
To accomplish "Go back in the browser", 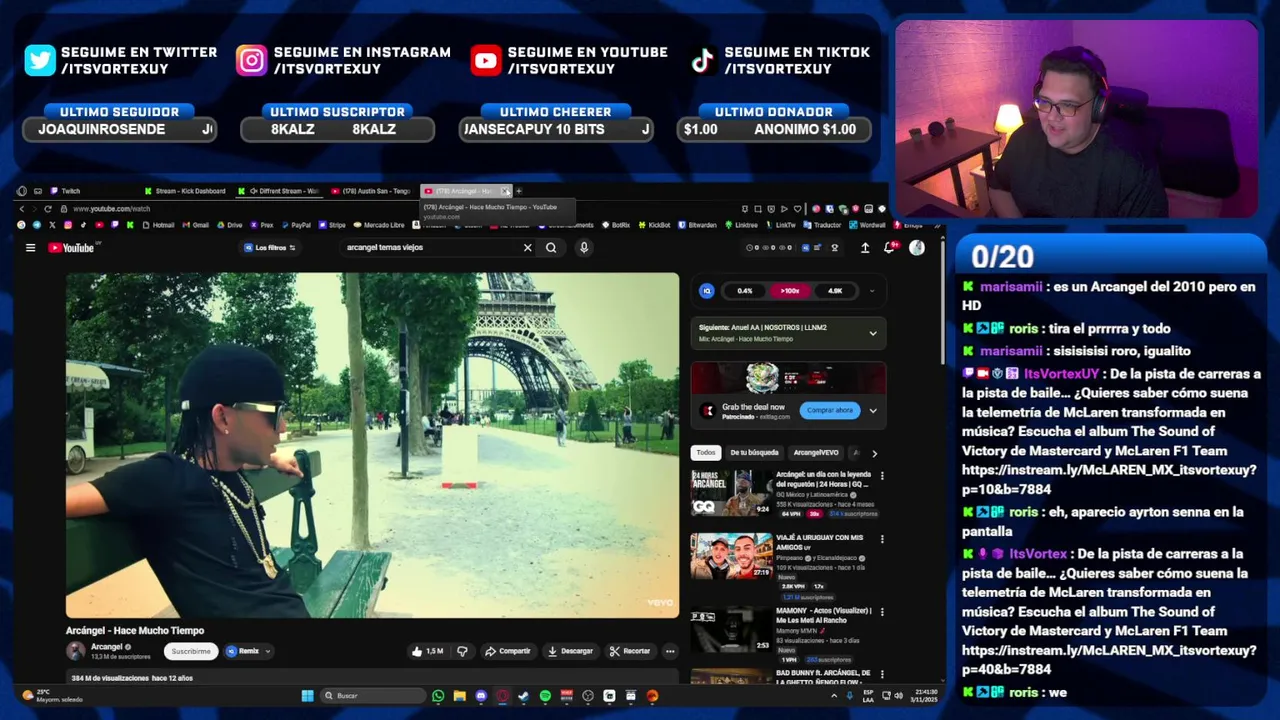I will (22, 209).
